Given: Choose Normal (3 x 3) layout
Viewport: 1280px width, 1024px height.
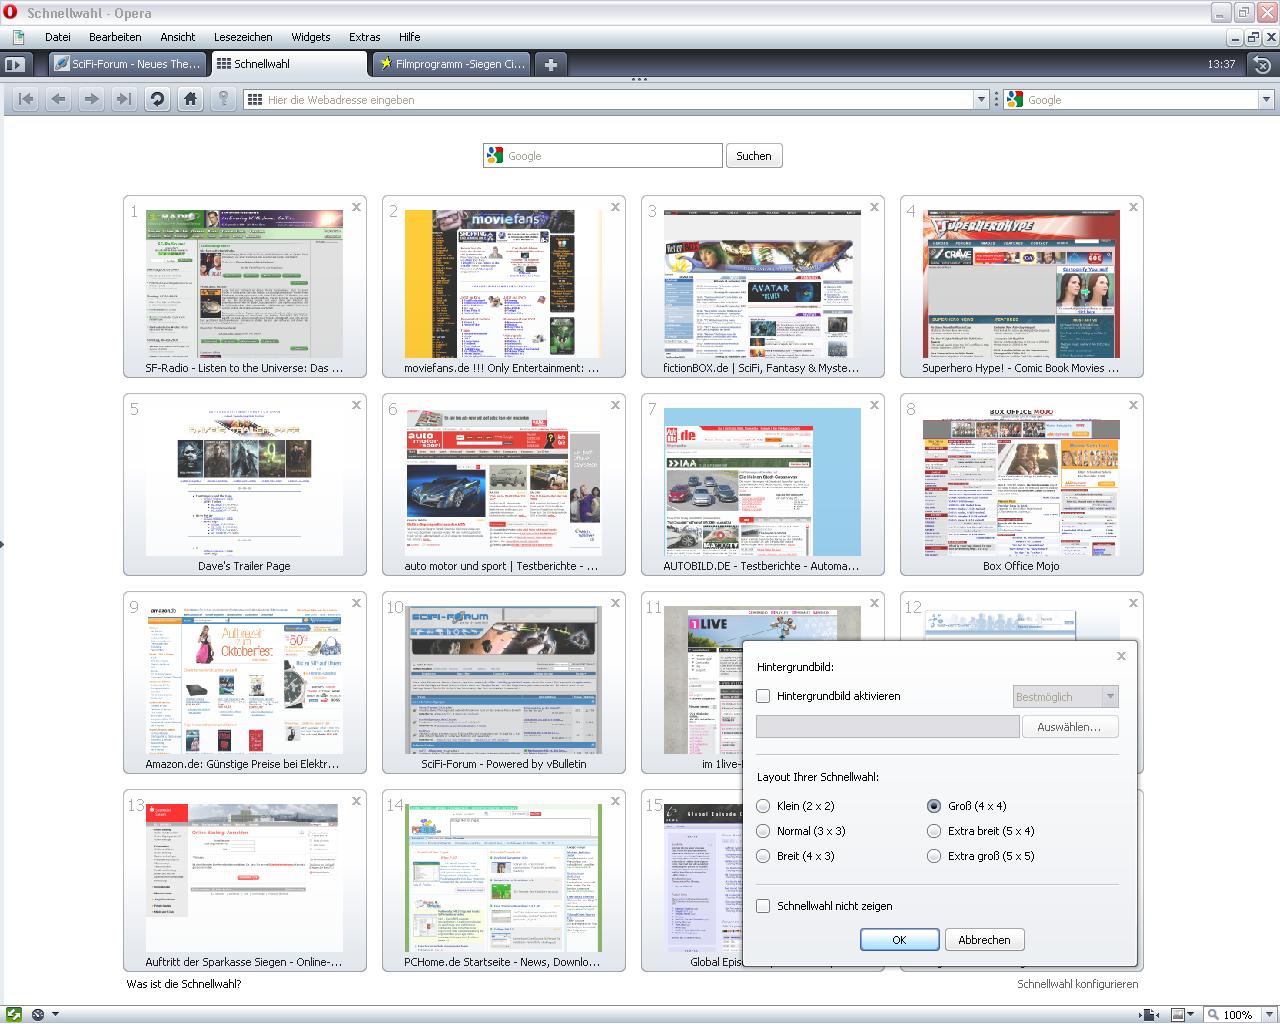Looking at the screenshot, I should [764, 831].
